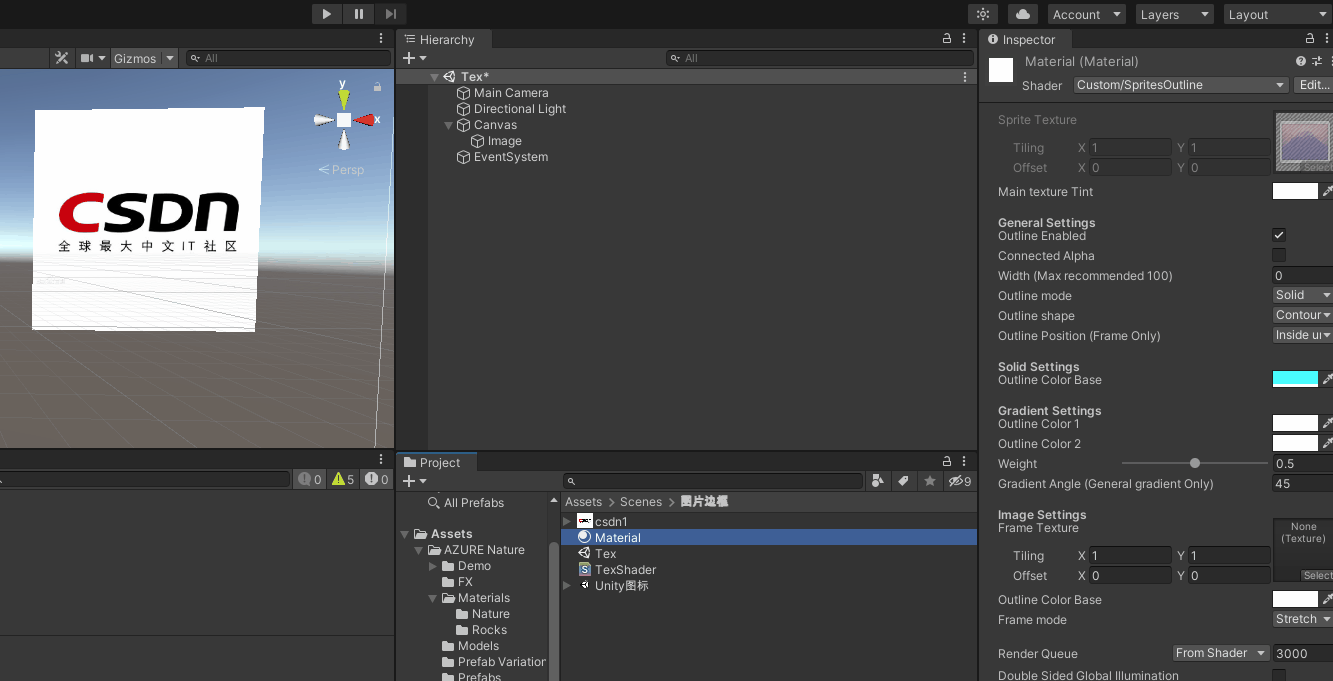Collapse the Canvas object in Hierarchy
The image size is (1333, 681).
point(449,125)
